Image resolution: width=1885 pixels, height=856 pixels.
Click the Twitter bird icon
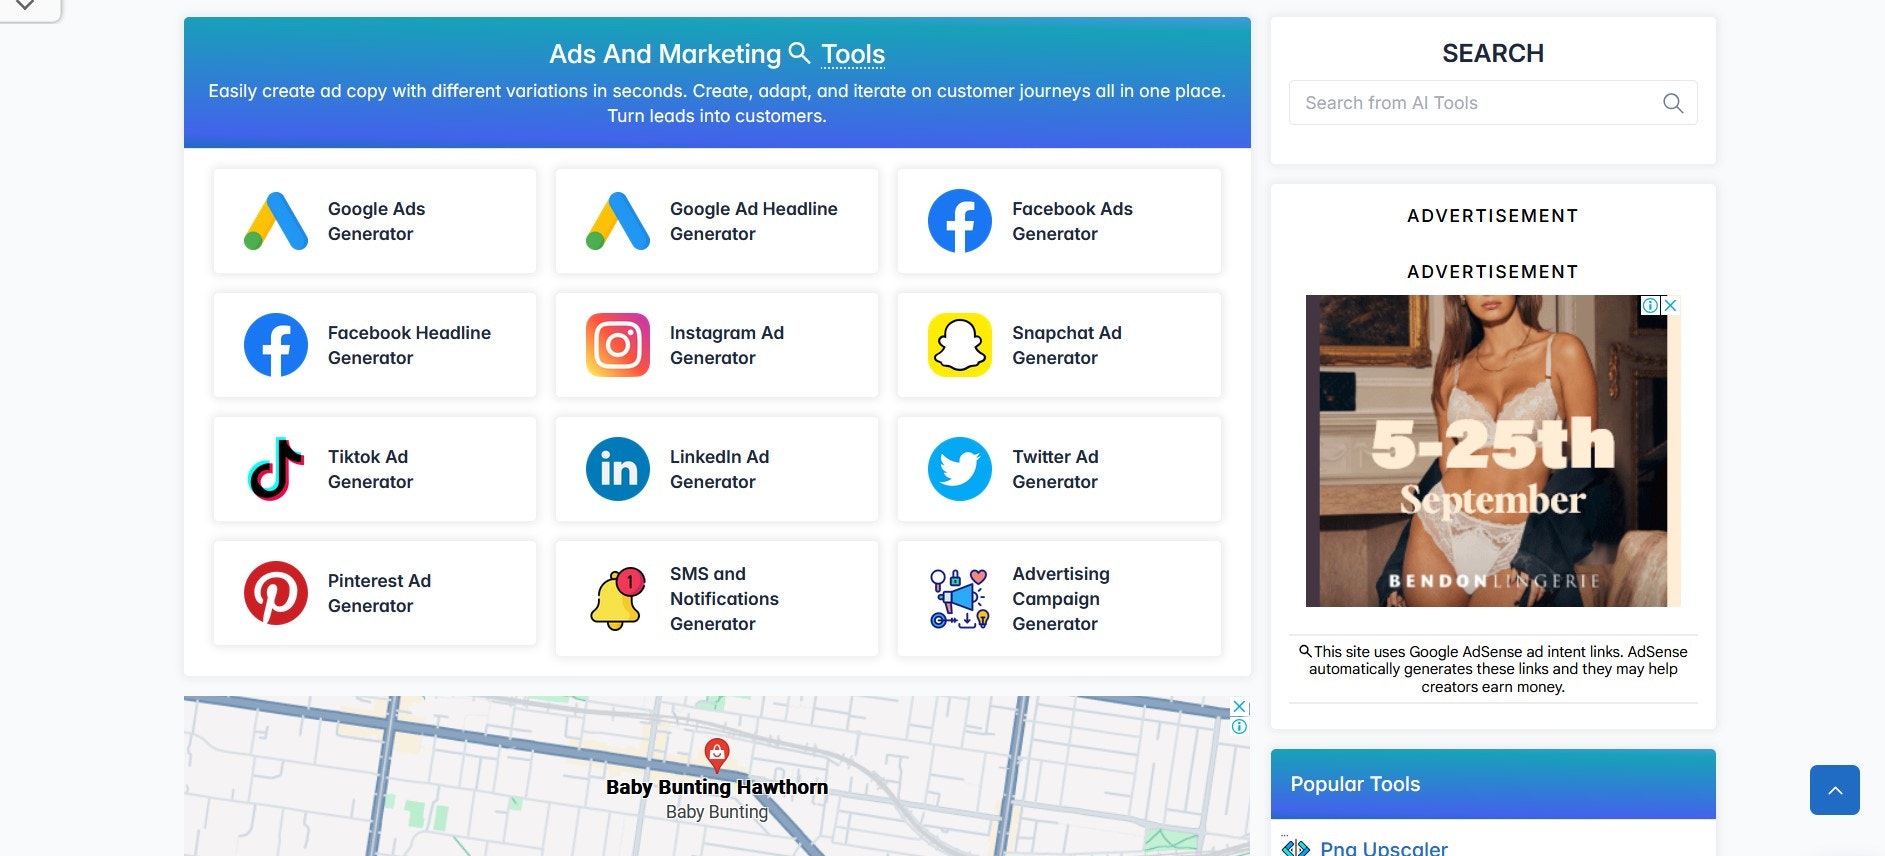[x=959, y=469]
